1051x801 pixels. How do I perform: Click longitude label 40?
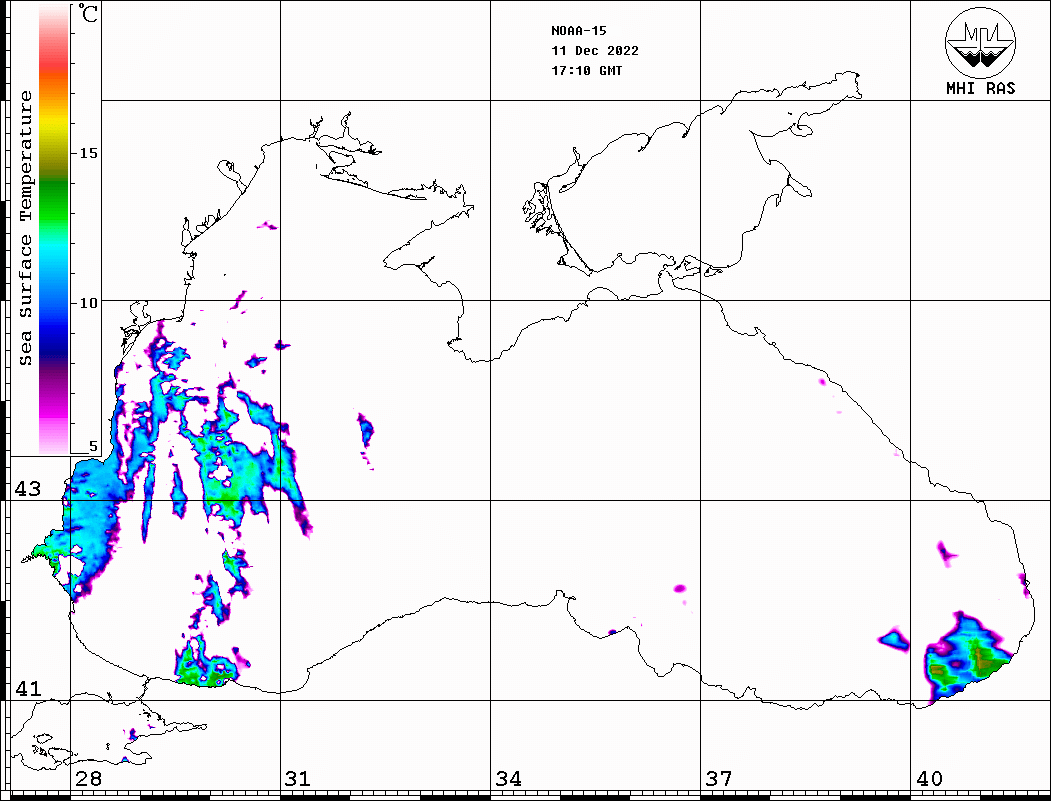coord(929,779)
